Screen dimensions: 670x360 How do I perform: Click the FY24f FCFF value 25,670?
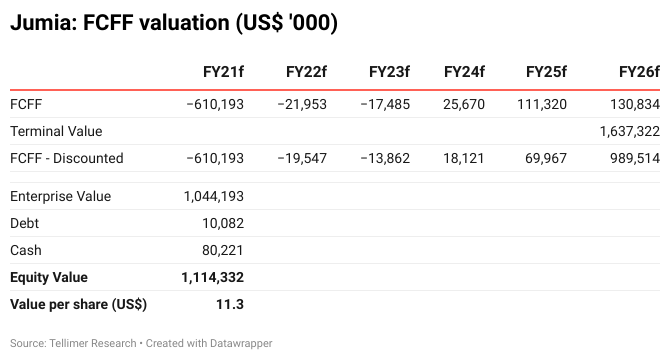point(464,104)
